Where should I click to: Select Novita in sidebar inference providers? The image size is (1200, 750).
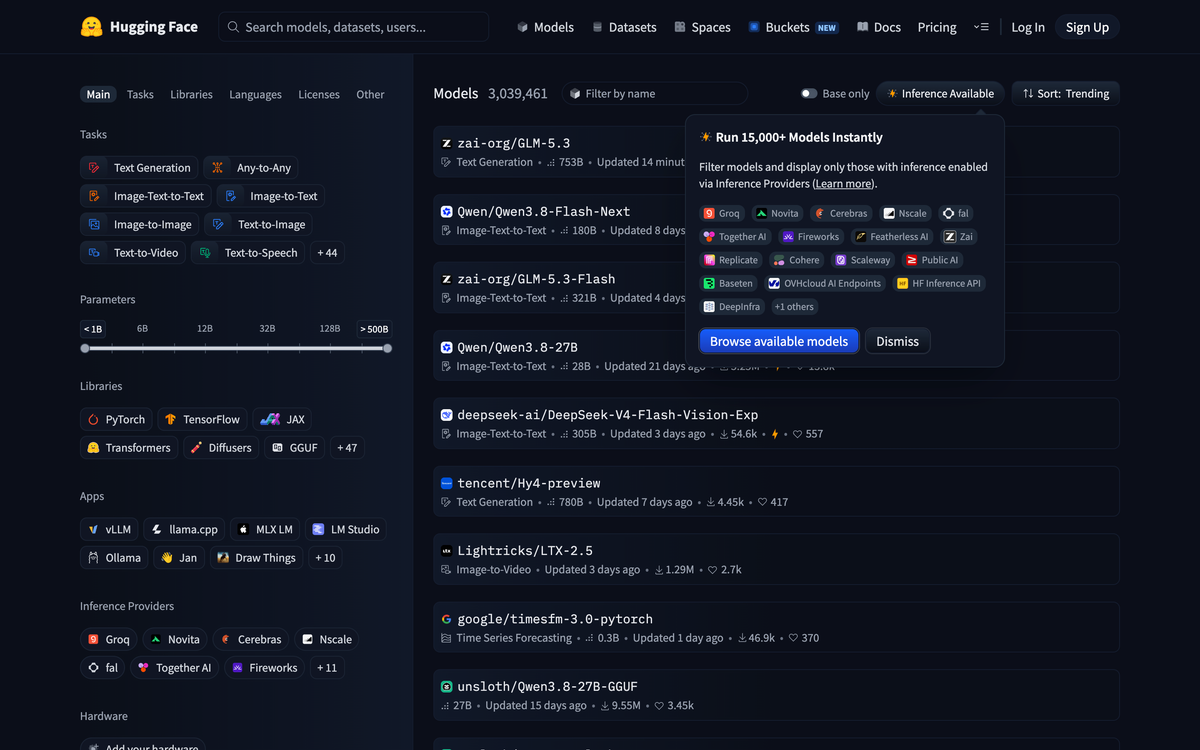[174, 639]
